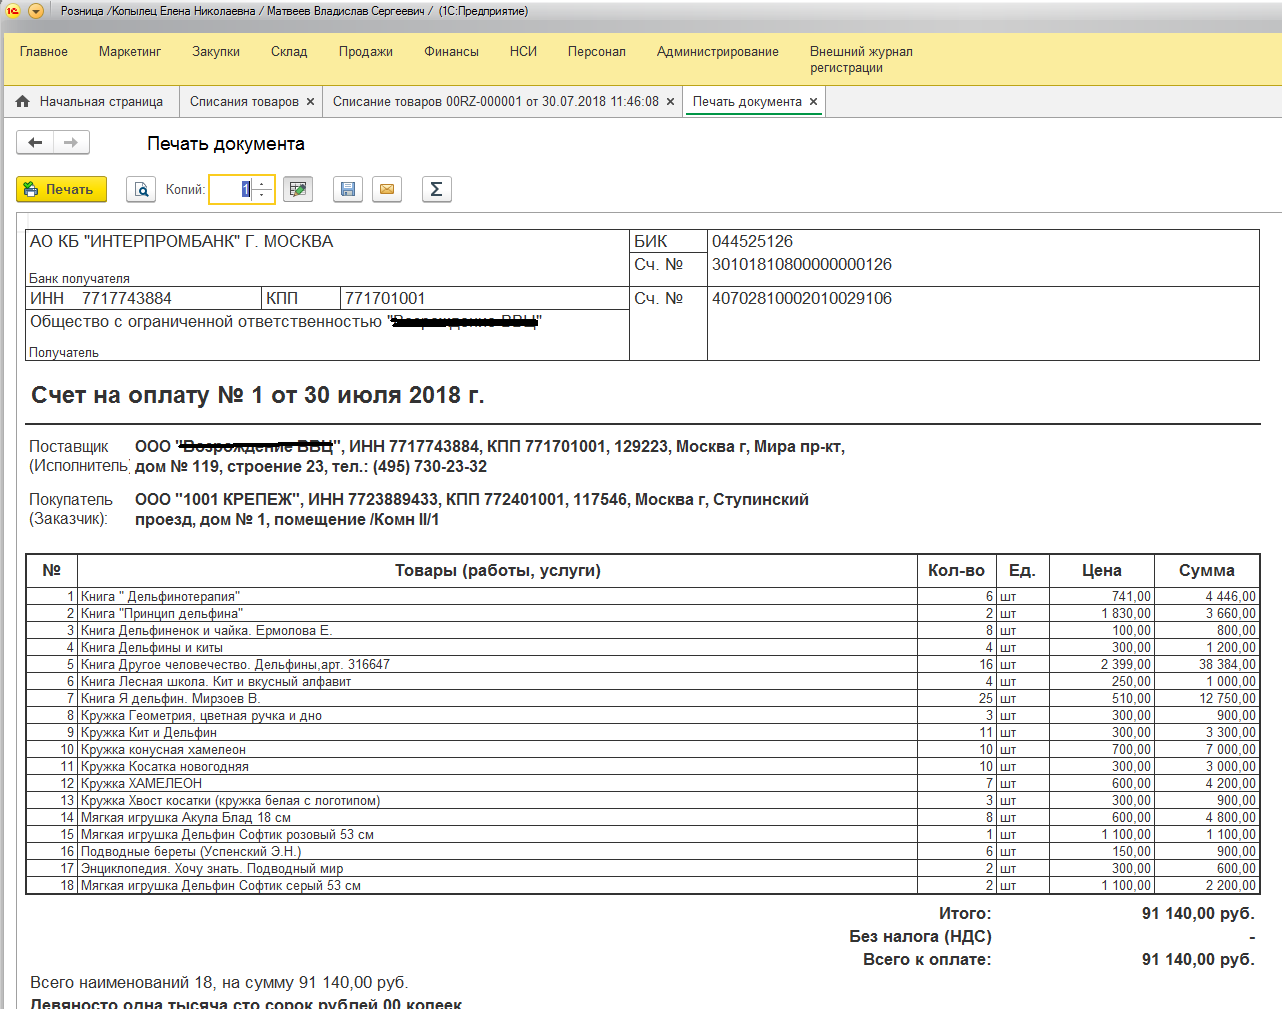Switch to Списание товаров 00RZ-000001 tab

[x=496, y=102]
